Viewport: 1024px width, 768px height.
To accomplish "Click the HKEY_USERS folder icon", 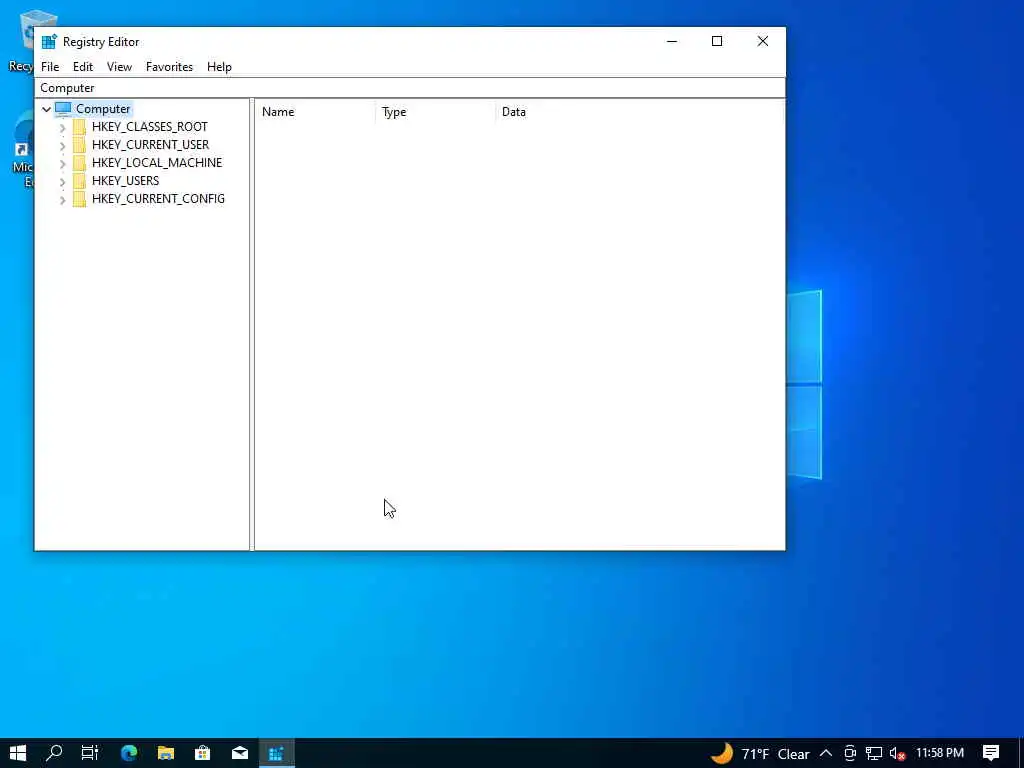I will (x=79, y=181).
